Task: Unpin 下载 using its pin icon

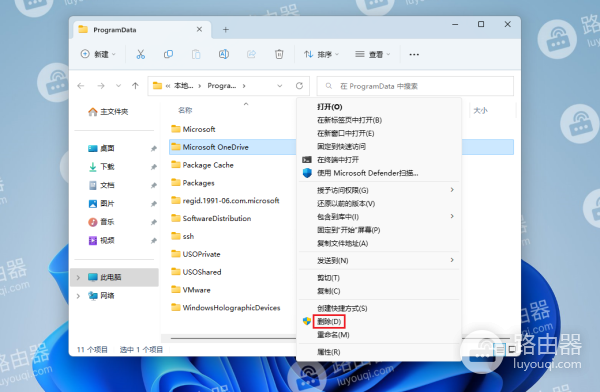Action: (153, 167)
